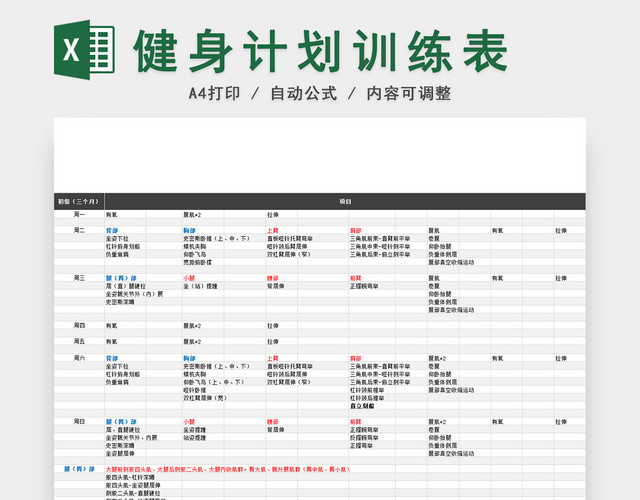Select the 反握腕弯举 cell
Image resolution: width=640 pixels, height=500 pixels.
364,438
